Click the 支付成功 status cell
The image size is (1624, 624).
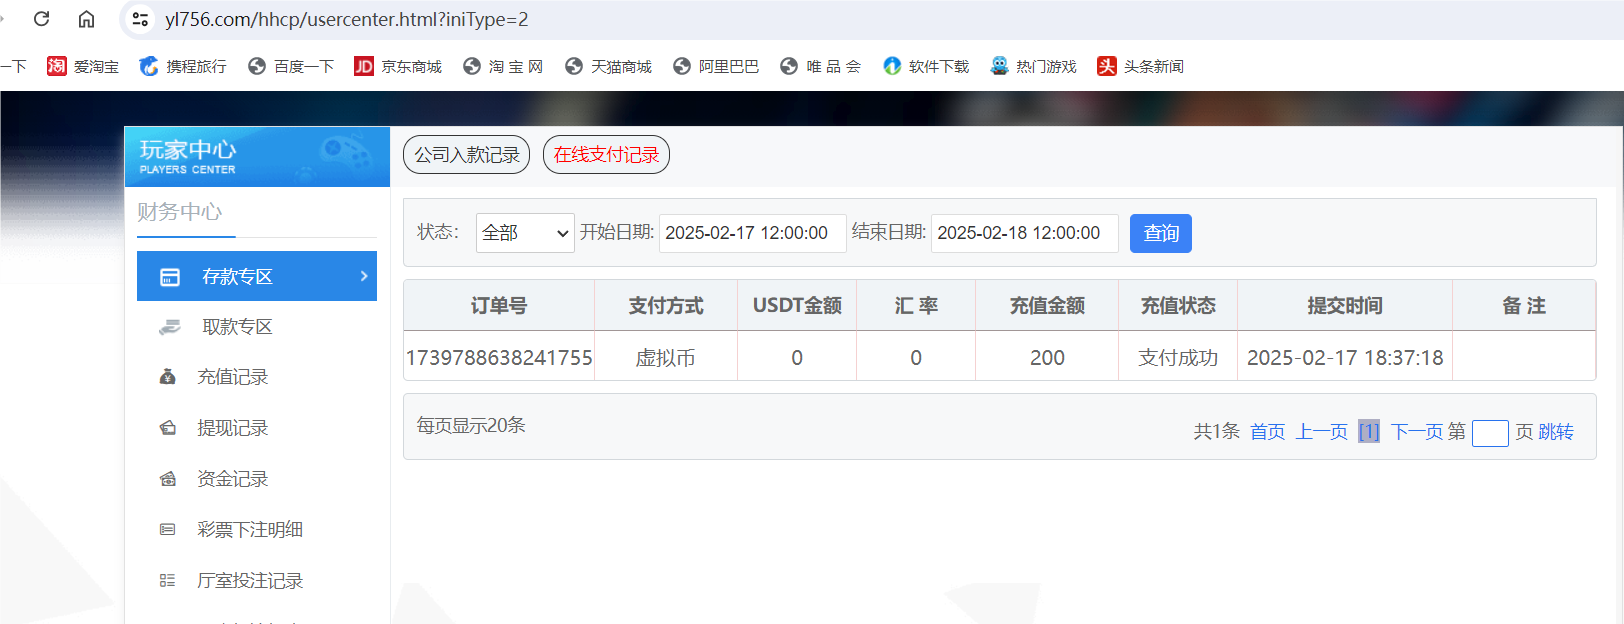[x=1178, y=358]
